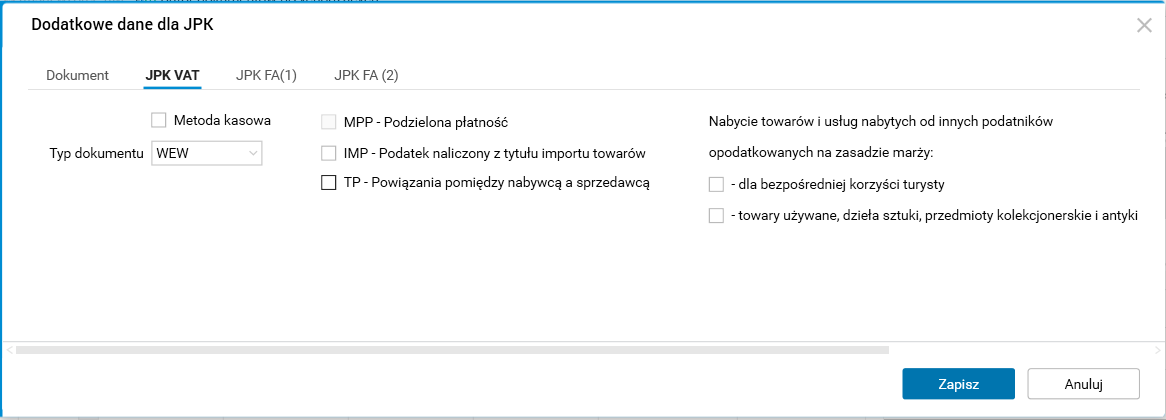1166x420 pixels.
Task: Tick TP - Powiązania pomiędzy nabywcą a sprzedawcą
Action: click(x=328, y=182)
